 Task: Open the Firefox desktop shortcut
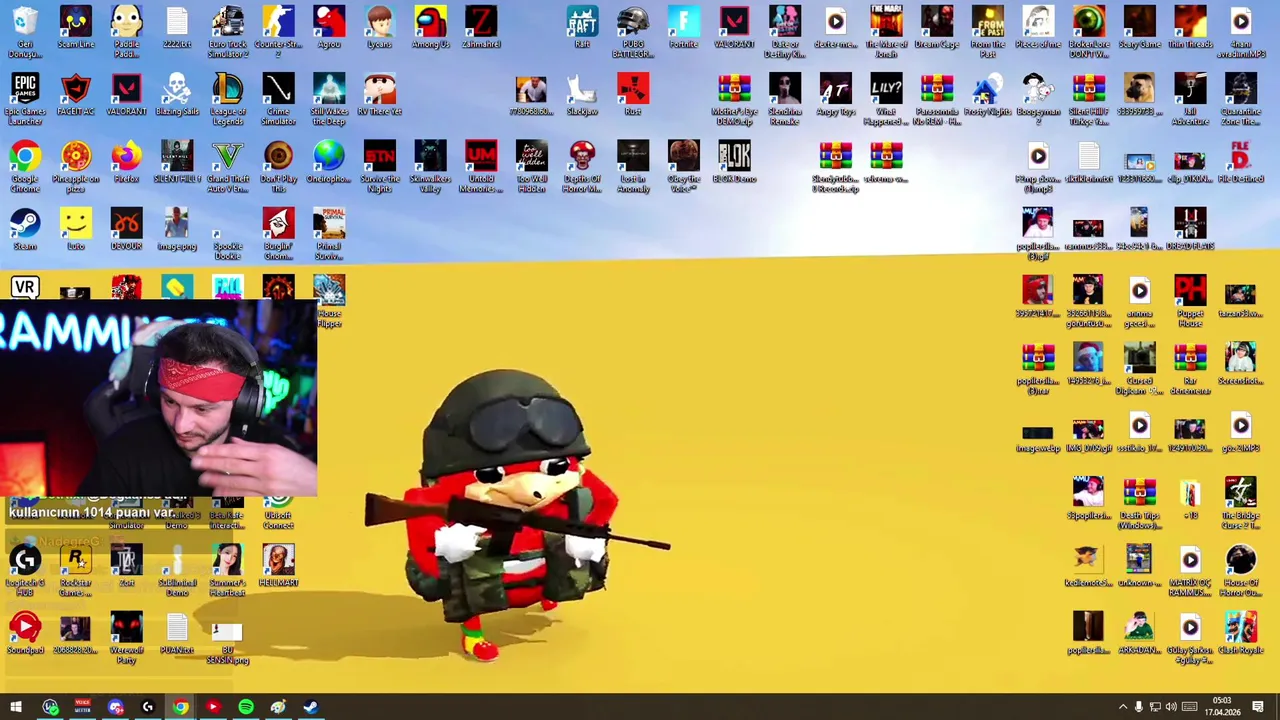pyautogui.click(x=126, y=161)
